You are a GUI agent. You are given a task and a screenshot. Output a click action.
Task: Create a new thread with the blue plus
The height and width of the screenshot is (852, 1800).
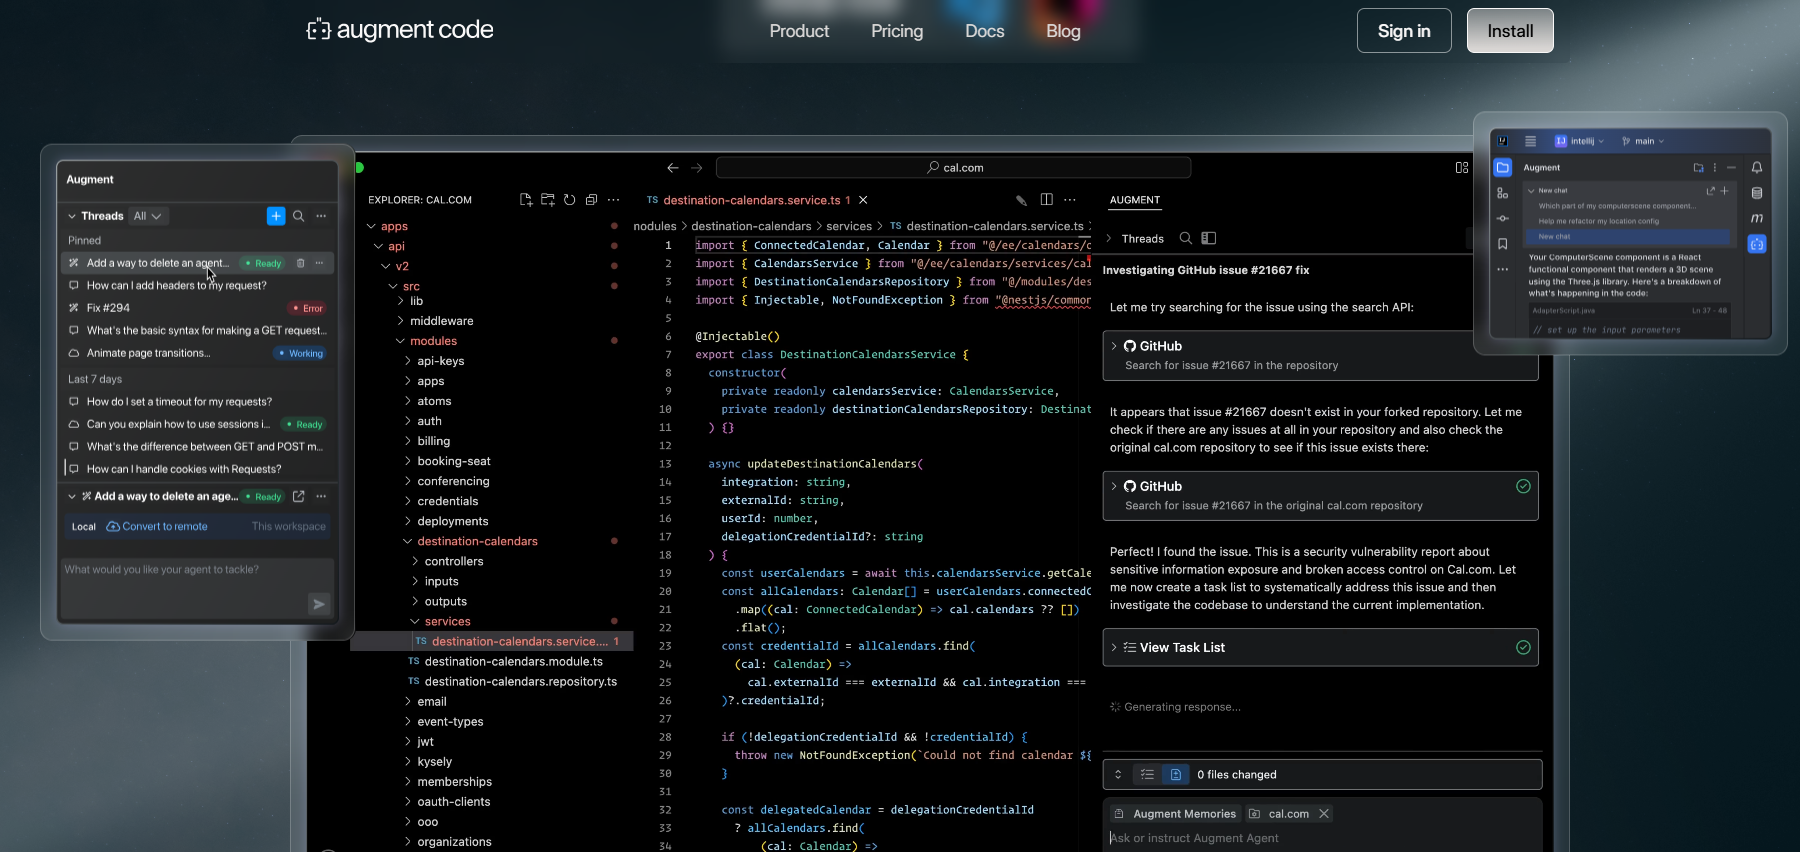point(276,216)
